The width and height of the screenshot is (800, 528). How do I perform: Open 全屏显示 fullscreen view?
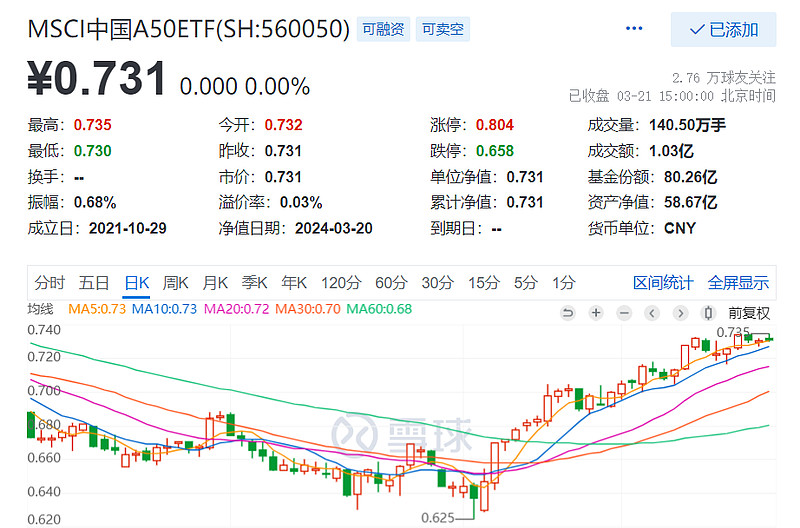pyautogui.click(x=738, y=283)
